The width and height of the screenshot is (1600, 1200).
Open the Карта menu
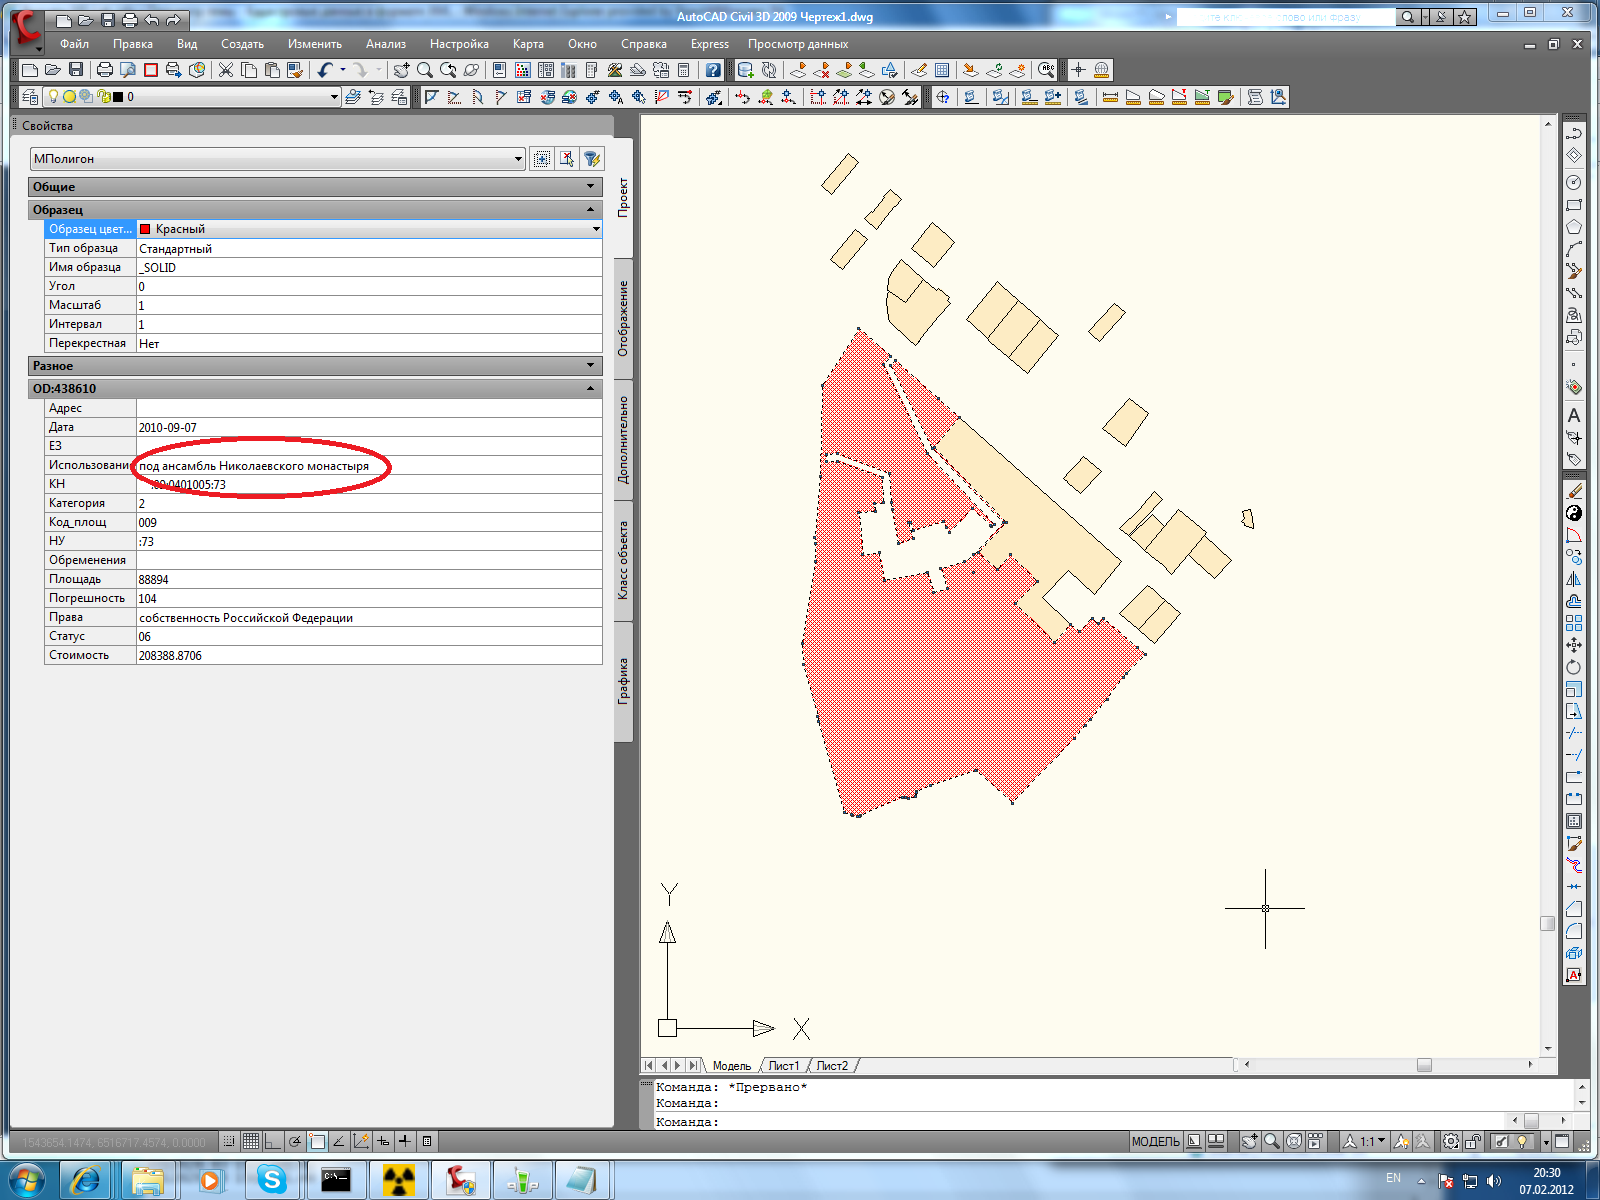pyautogui.click(x=528, y=44)
